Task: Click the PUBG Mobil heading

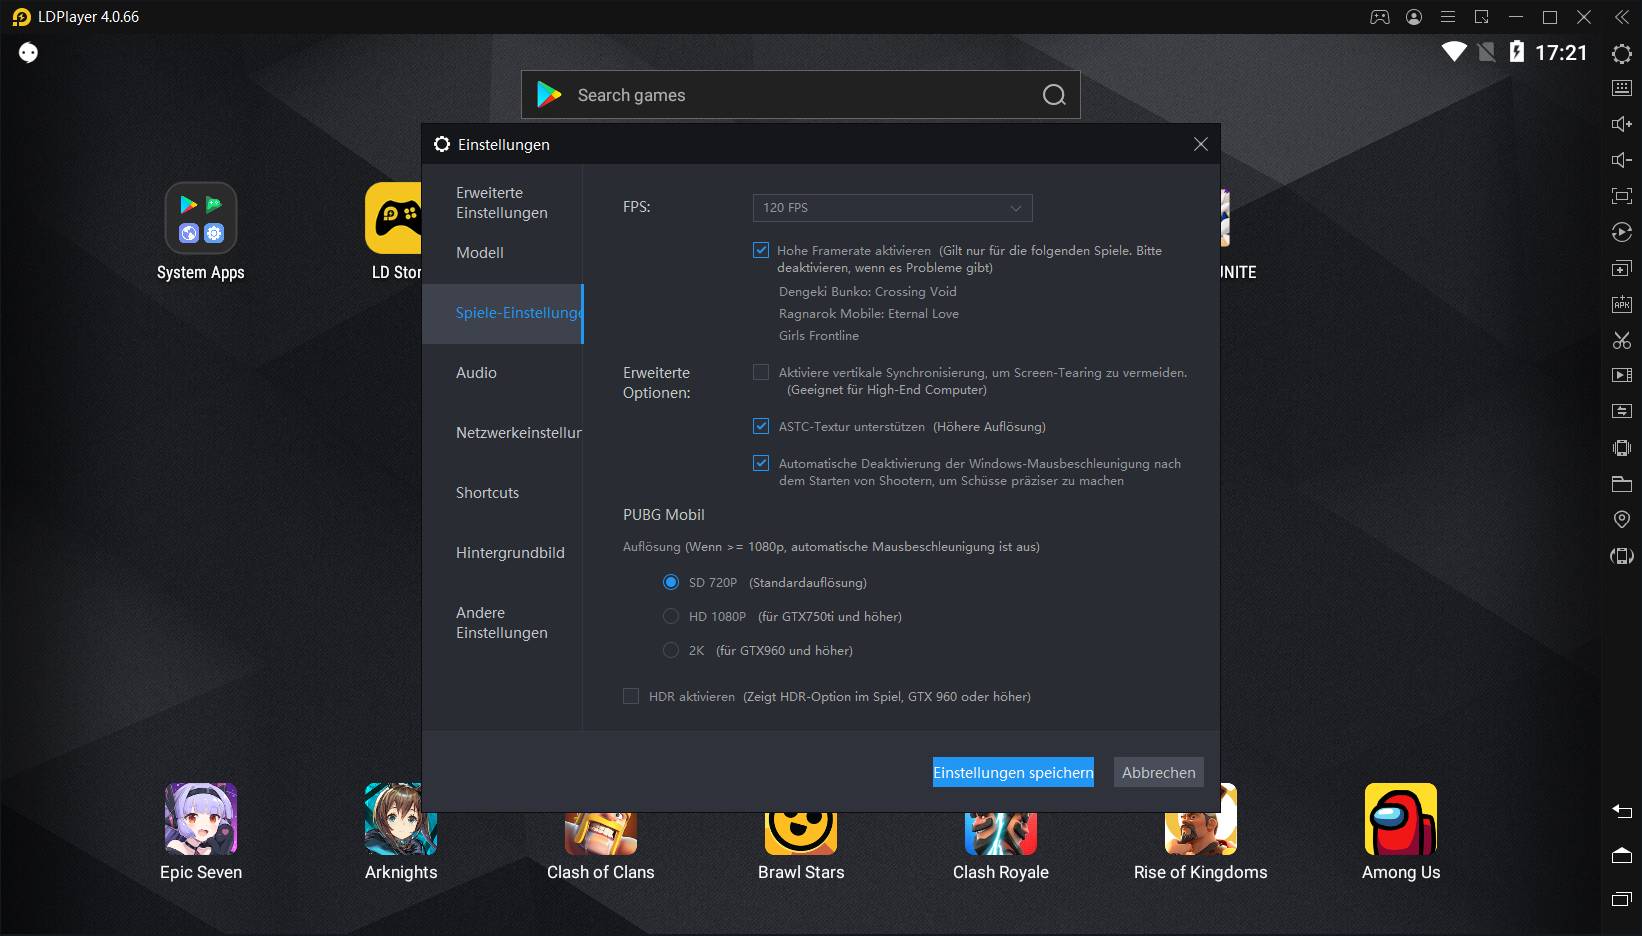Action: pyautogui.click(x=664, y=515)
